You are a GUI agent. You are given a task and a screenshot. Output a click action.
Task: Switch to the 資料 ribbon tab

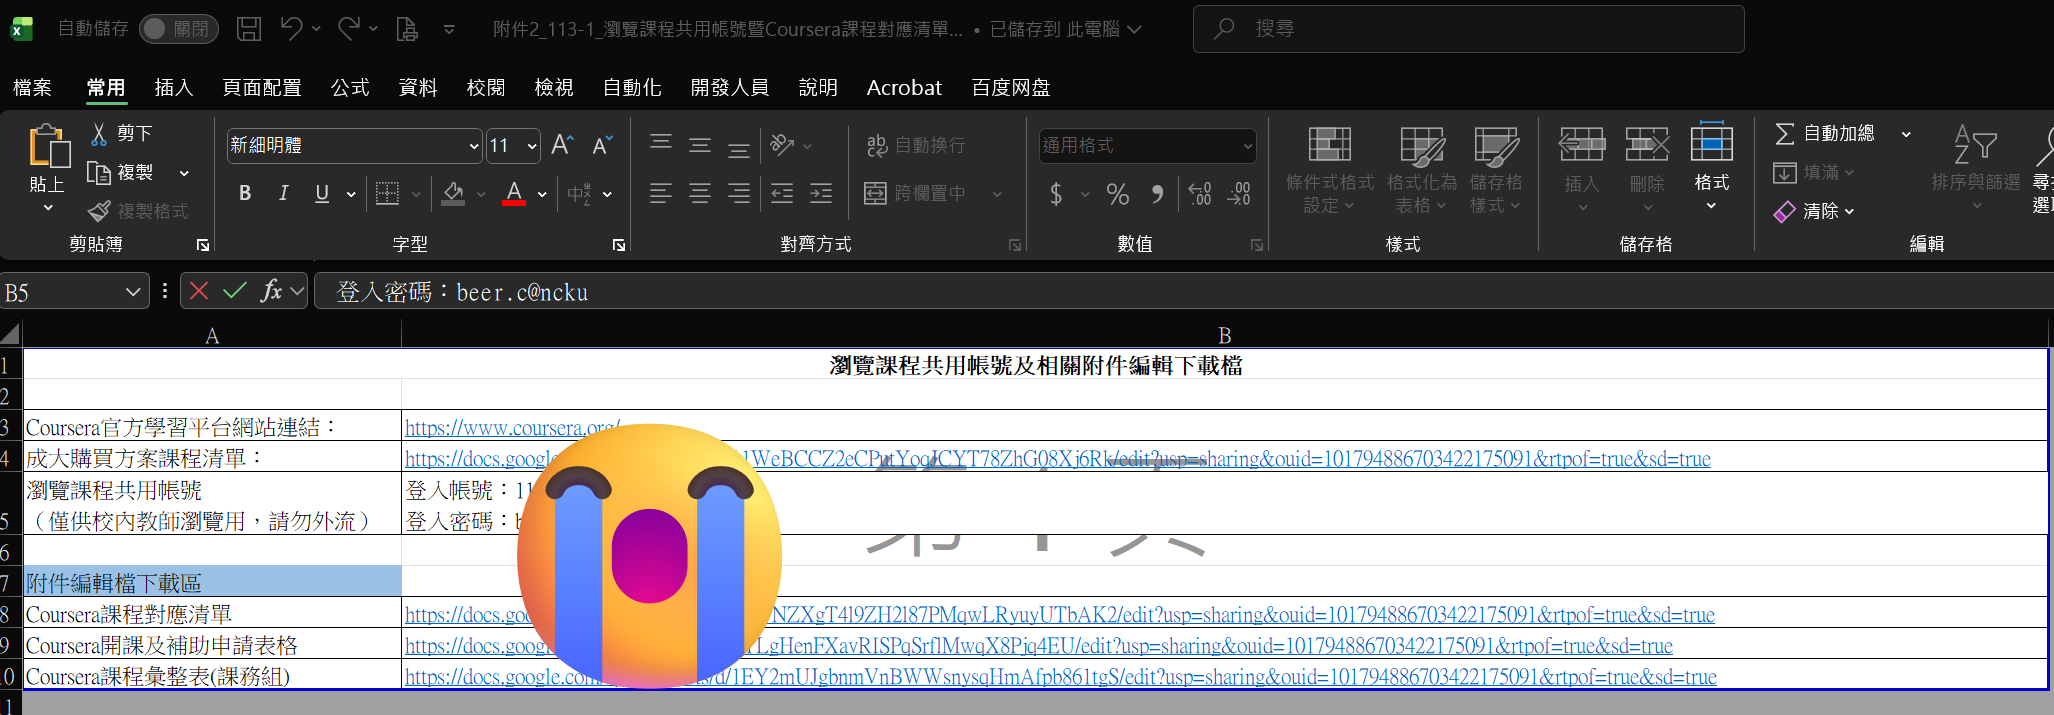point(418,88)
